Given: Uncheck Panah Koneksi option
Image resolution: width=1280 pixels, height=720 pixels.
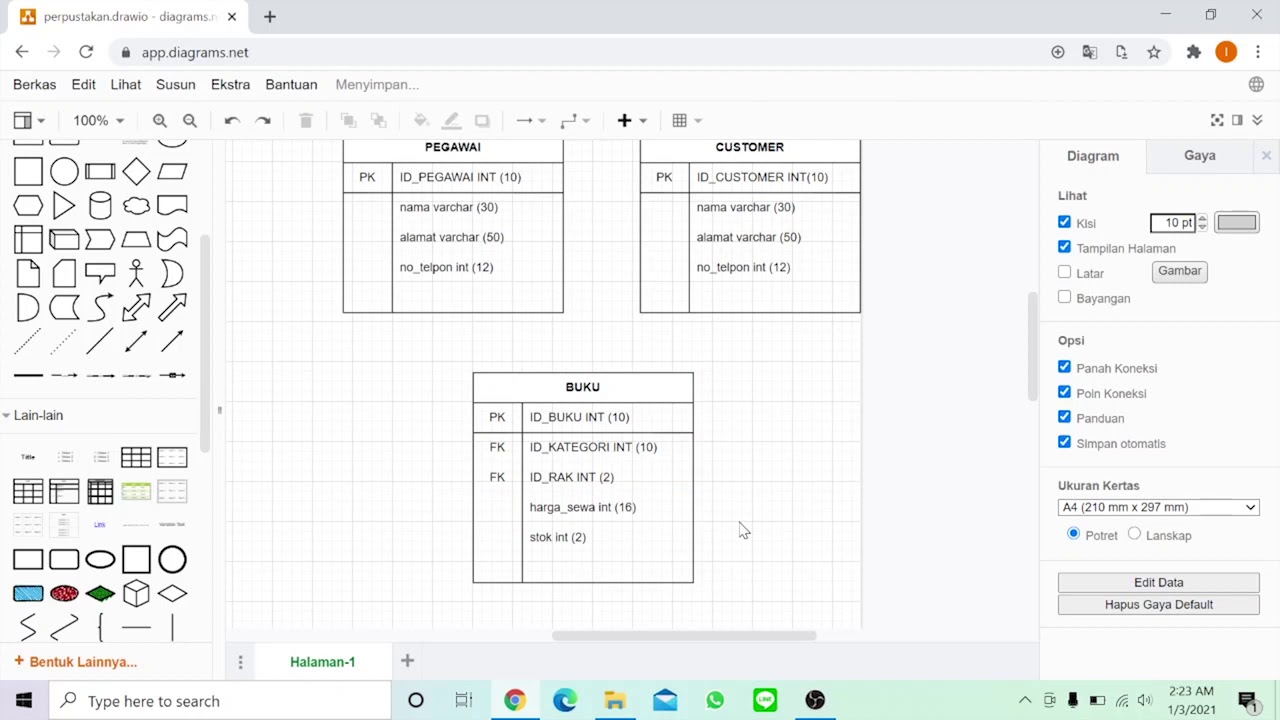Looking at the screenshot, I should (x=1064, y=367).
